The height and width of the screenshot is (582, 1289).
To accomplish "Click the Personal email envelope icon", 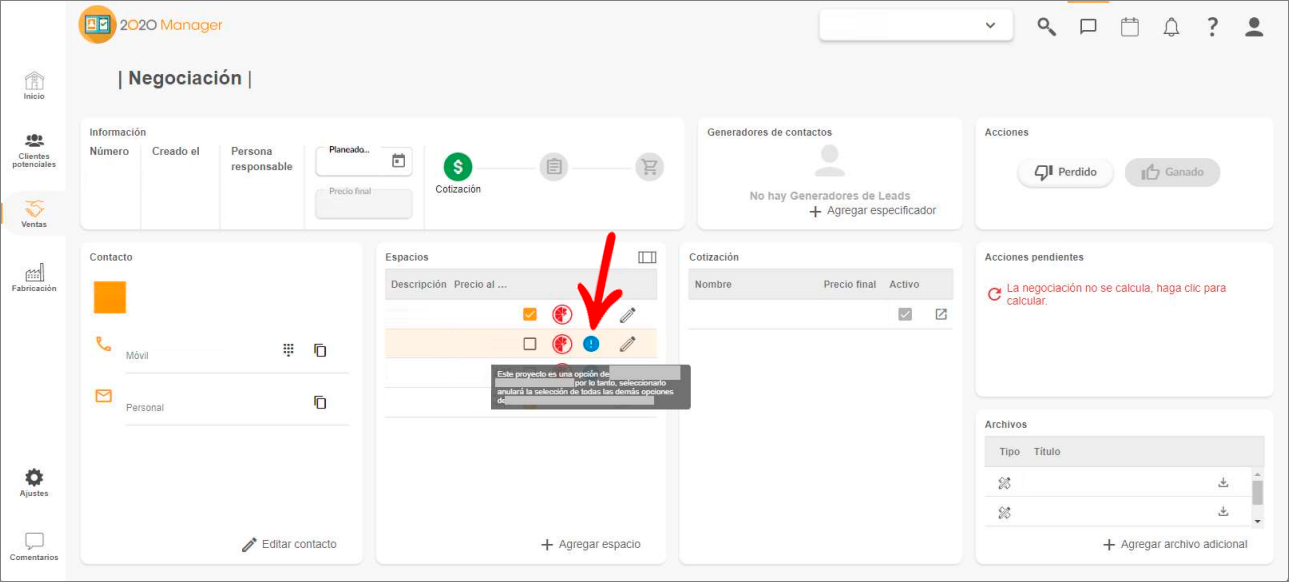I will click(104, 396).
